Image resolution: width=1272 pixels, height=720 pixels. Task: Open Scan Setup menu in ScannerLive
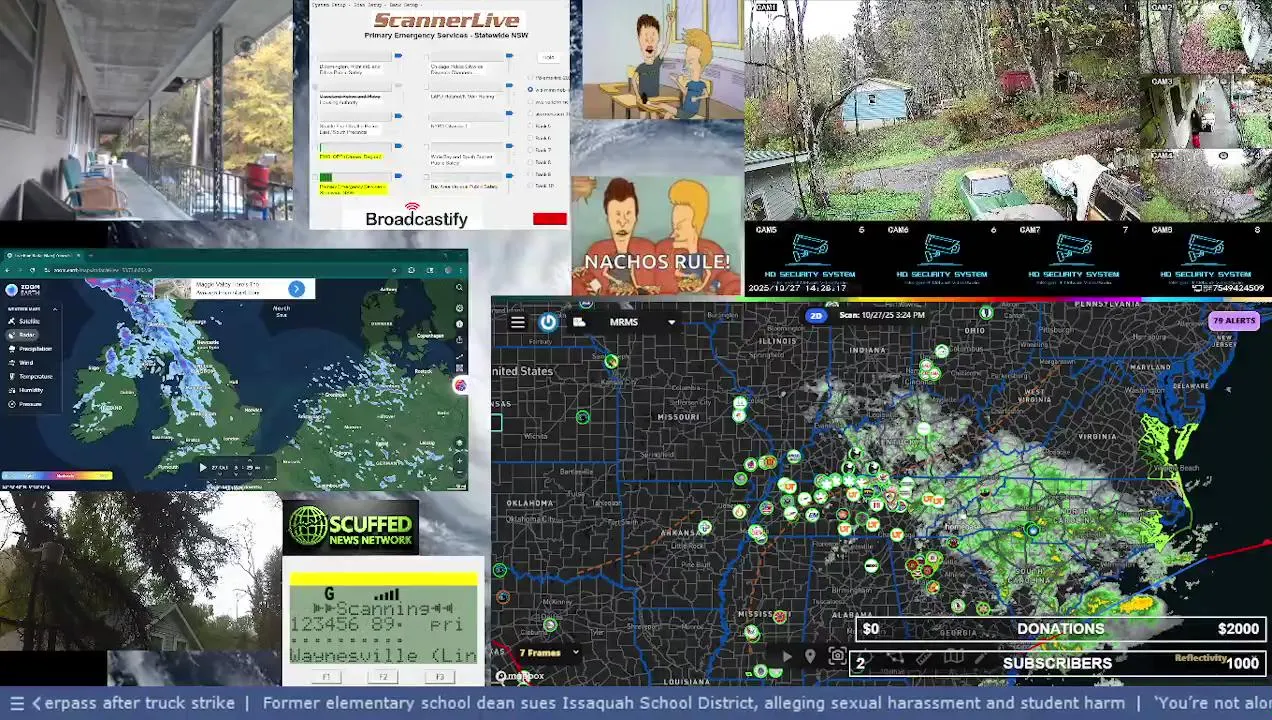click(x=368, y=5)
